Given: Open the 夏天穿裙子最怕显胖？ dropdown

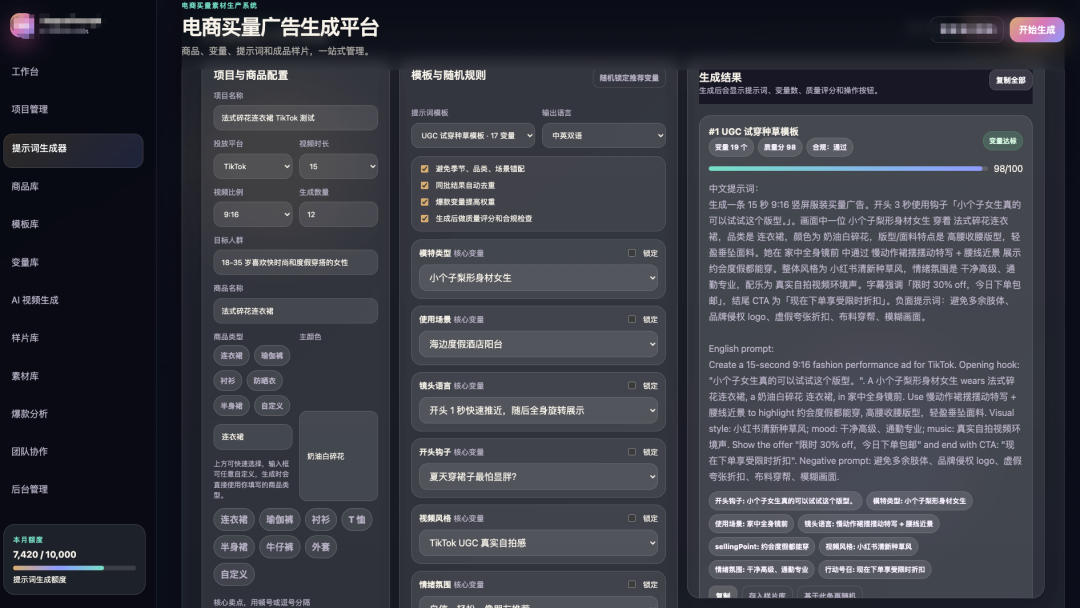Looking at the screenshot, I should pyautogui.click(x=538, y=476).
